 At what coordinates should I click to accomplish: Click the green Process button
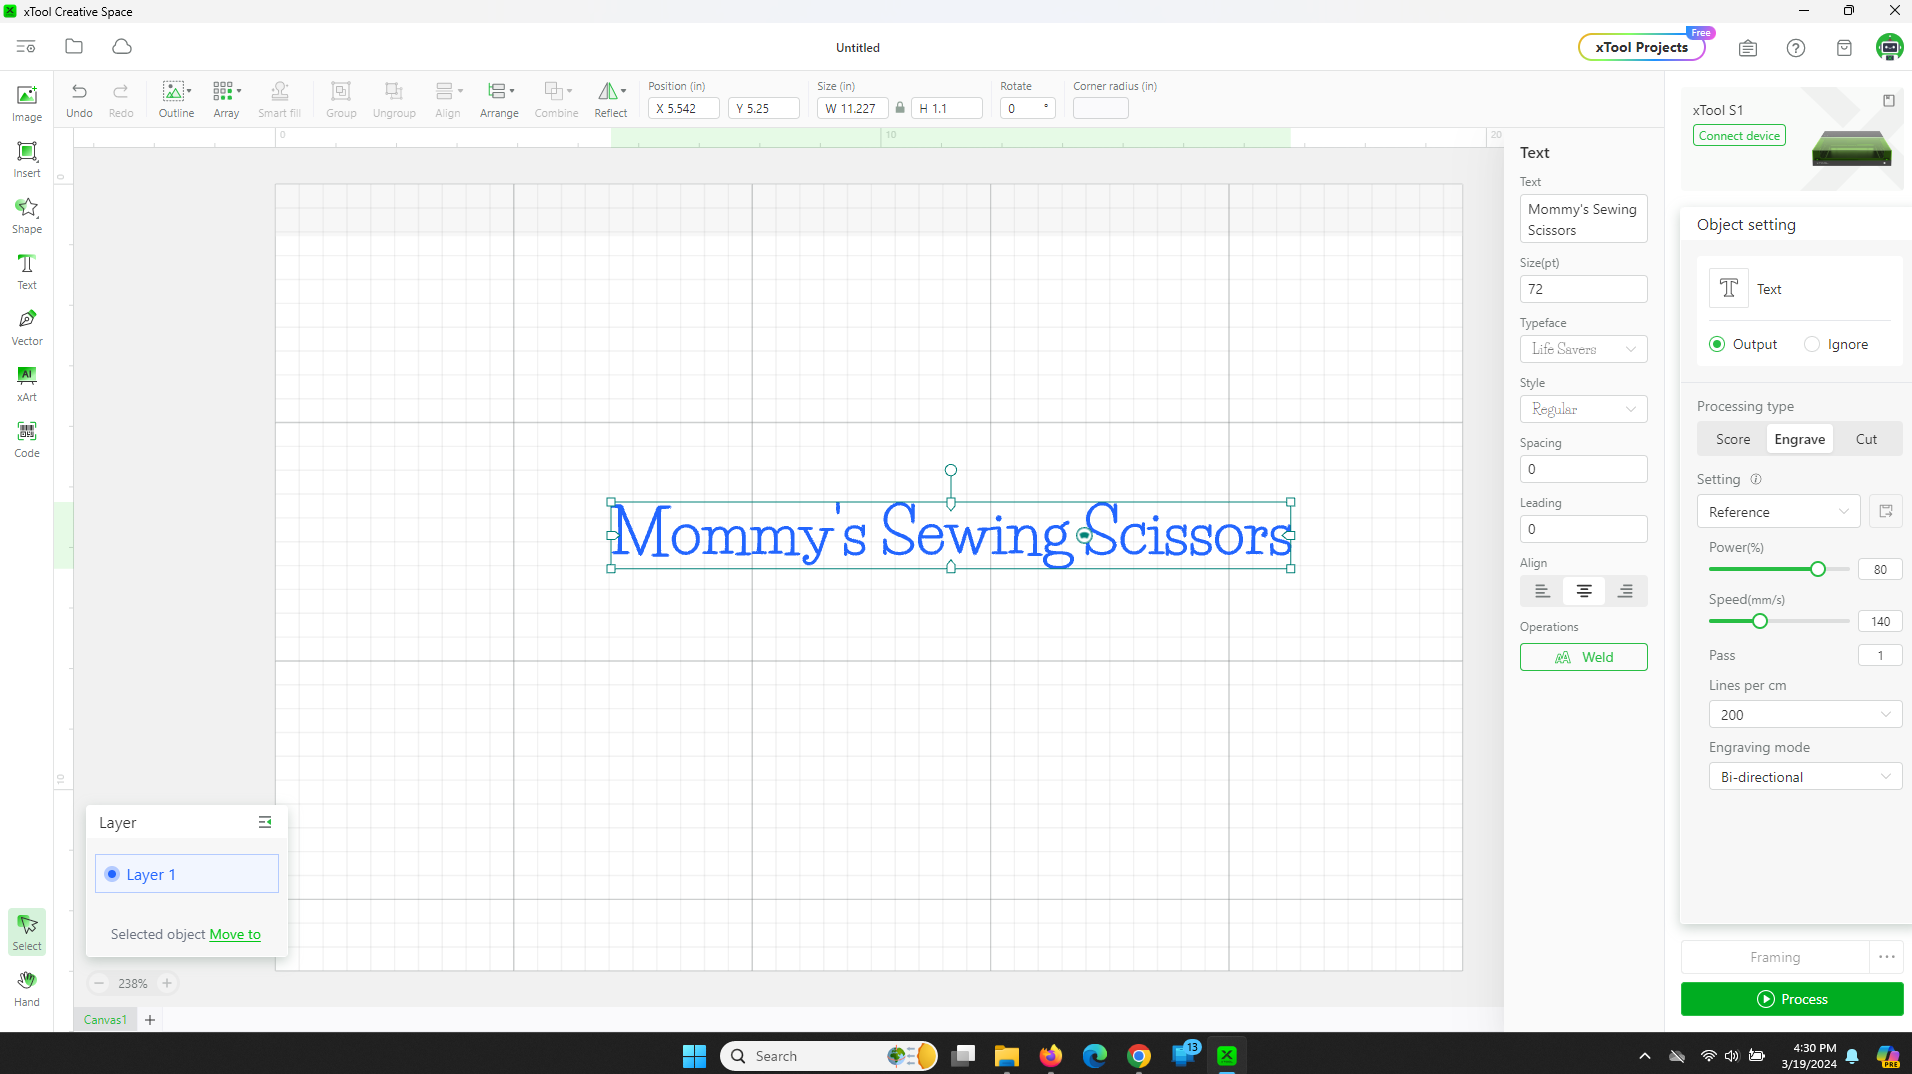click(x=1792, y=999)
